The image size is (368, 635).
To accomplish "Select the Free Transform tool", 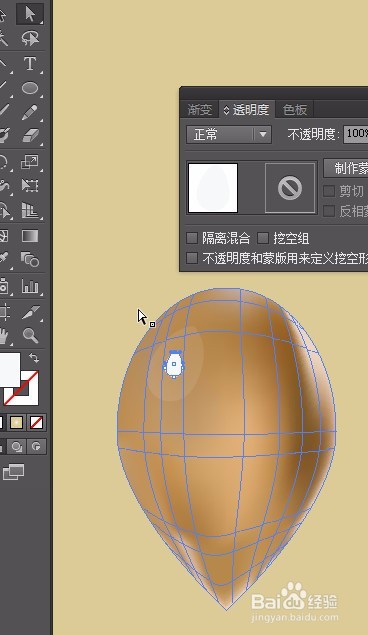I will 30,185.
